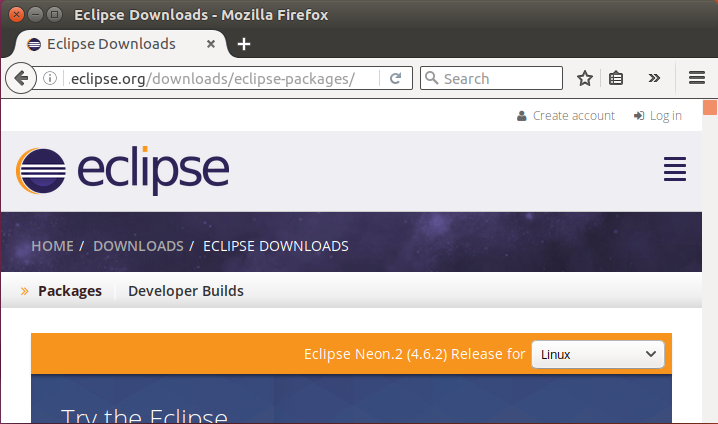Click the magnifier icon in search box
This screenshot has width=718, height=424.
[431, 78]
